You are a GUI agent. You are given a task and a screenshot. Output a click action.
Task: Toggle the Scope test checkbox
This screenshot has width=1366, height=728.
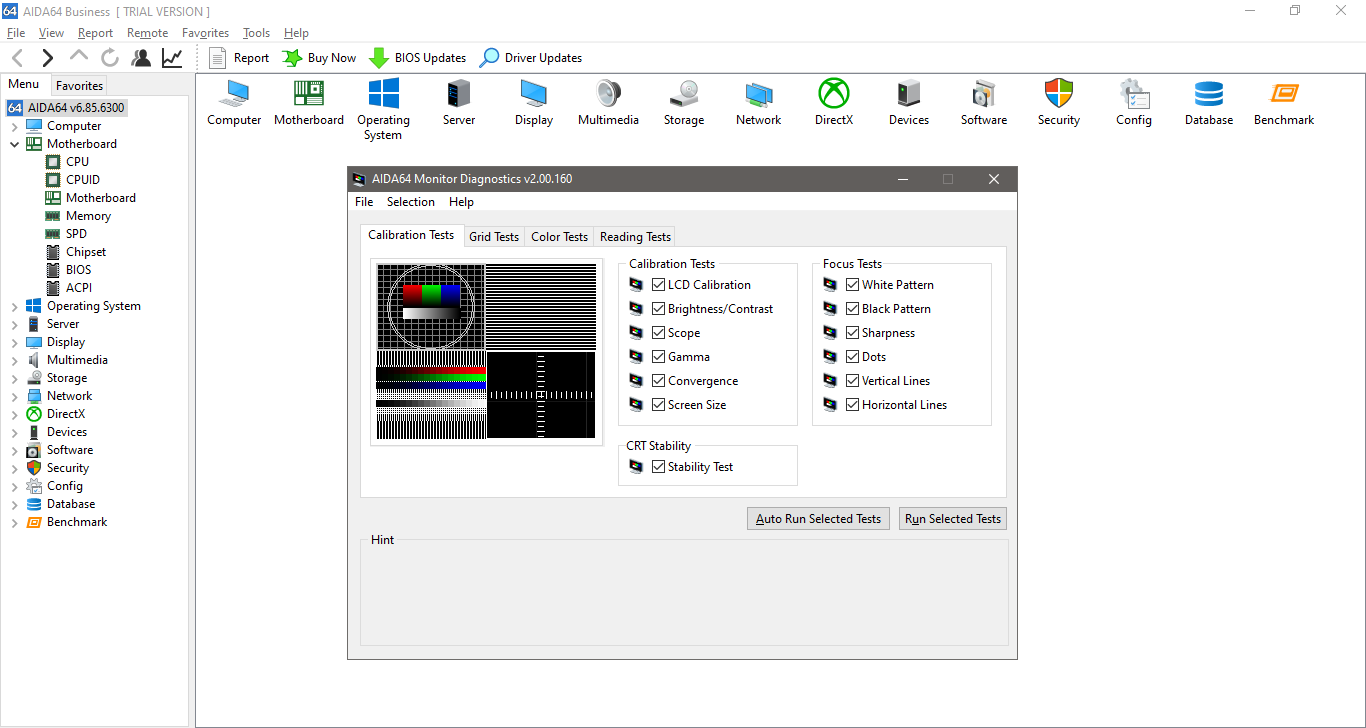point(658,333)
